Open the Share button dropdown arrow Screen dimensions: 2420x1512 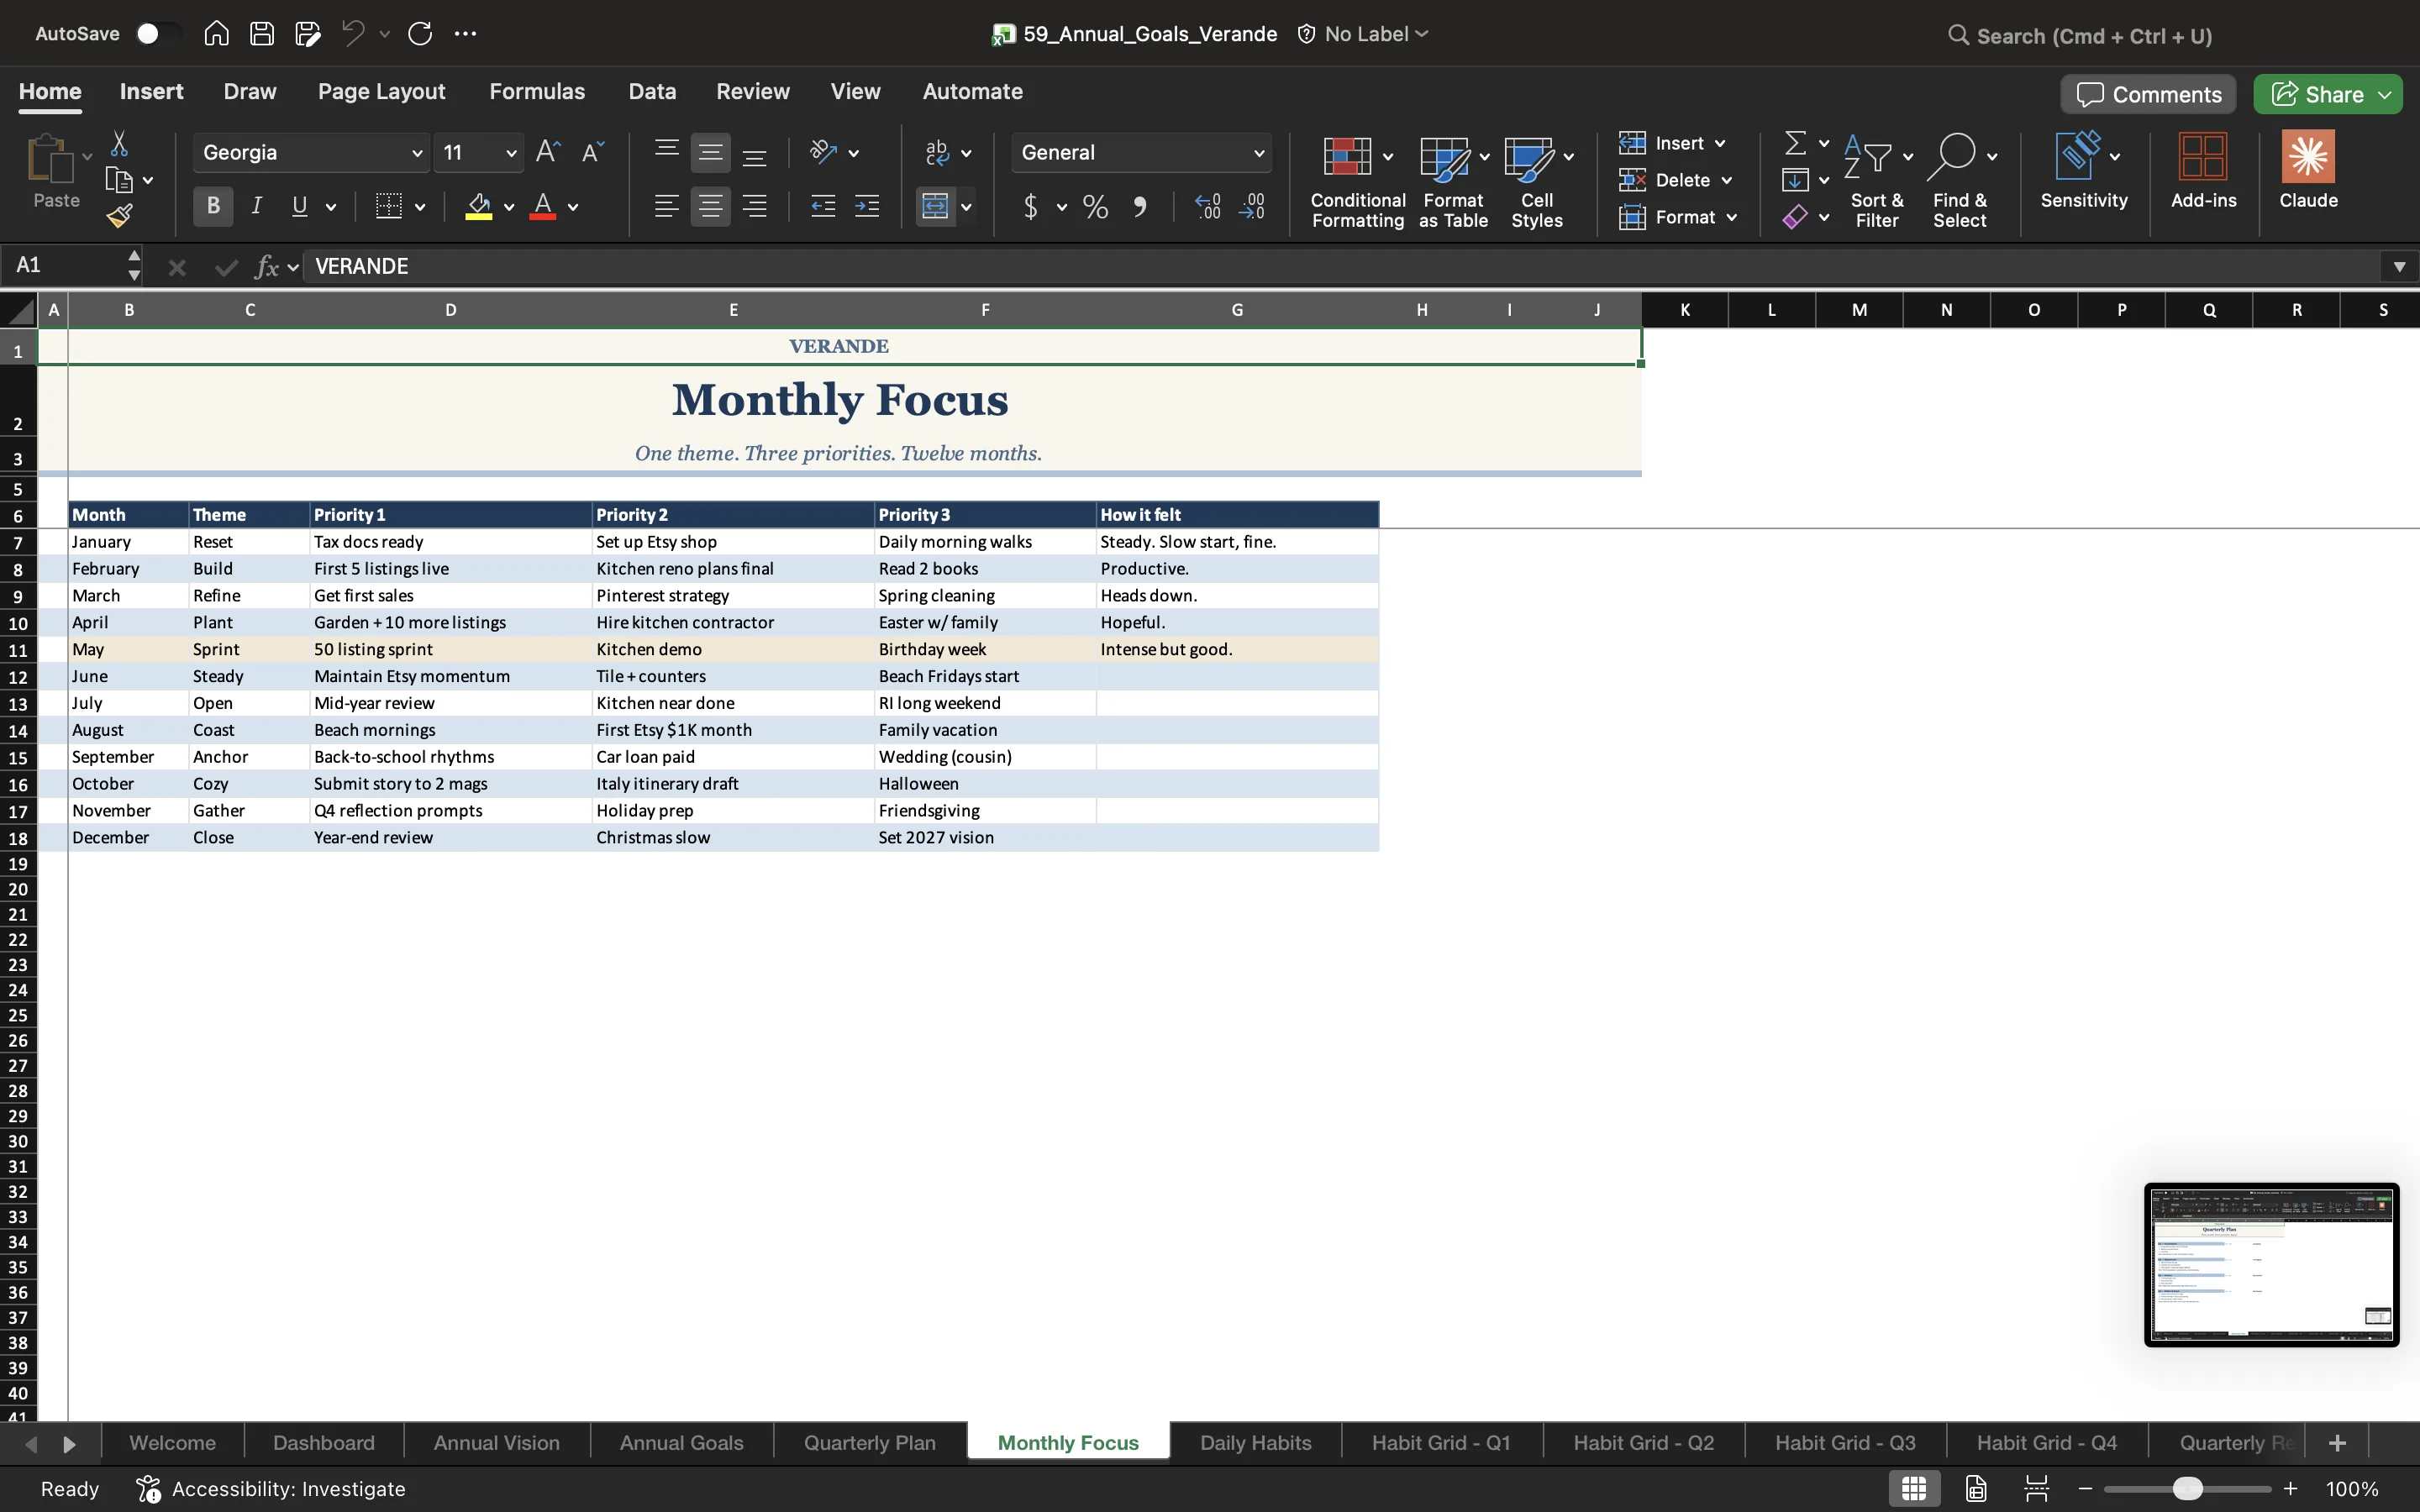click(2385, 94)
